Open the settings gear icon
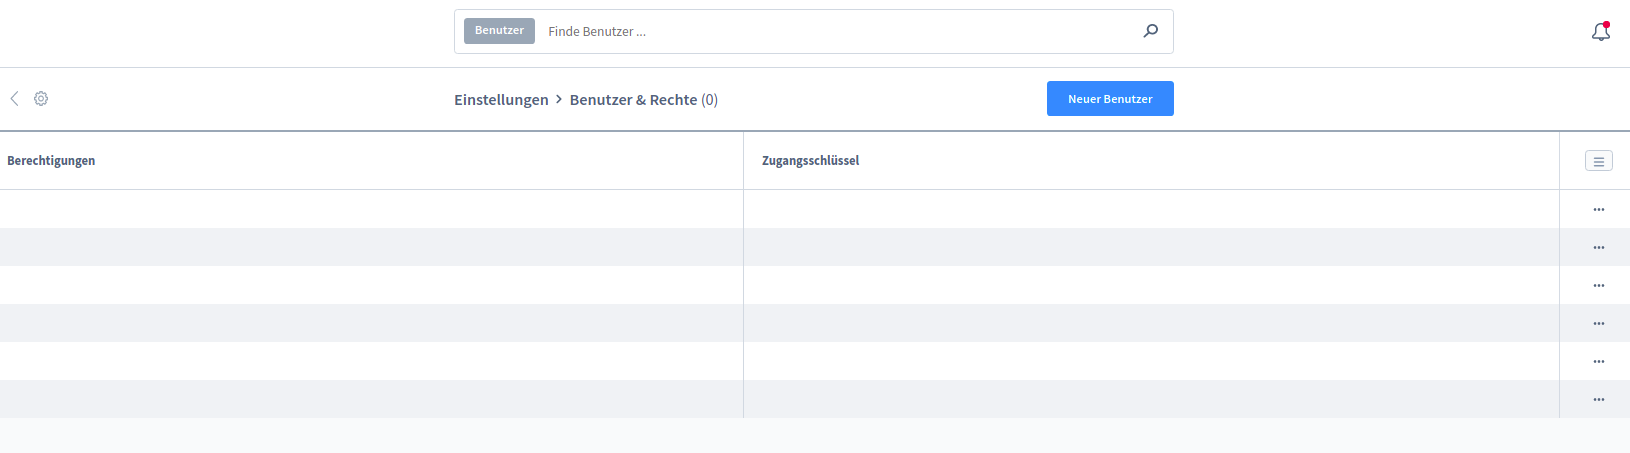 pos(41,98)
